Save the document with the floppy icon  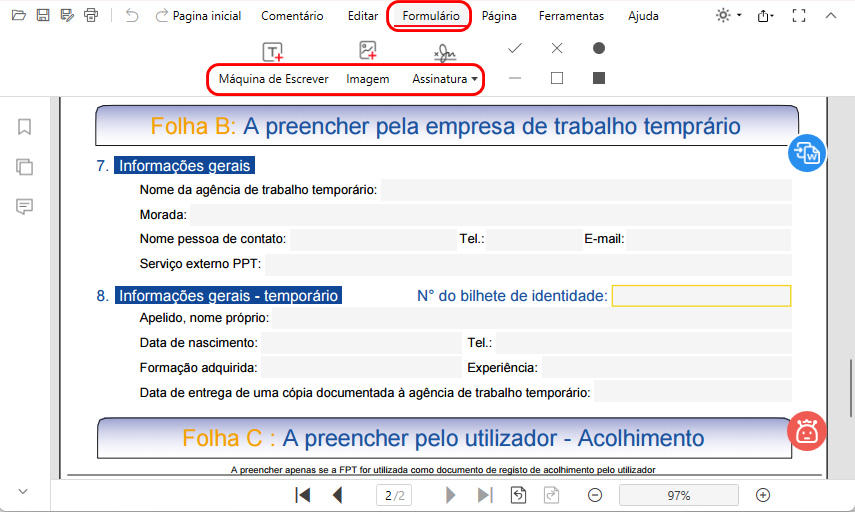43,15
